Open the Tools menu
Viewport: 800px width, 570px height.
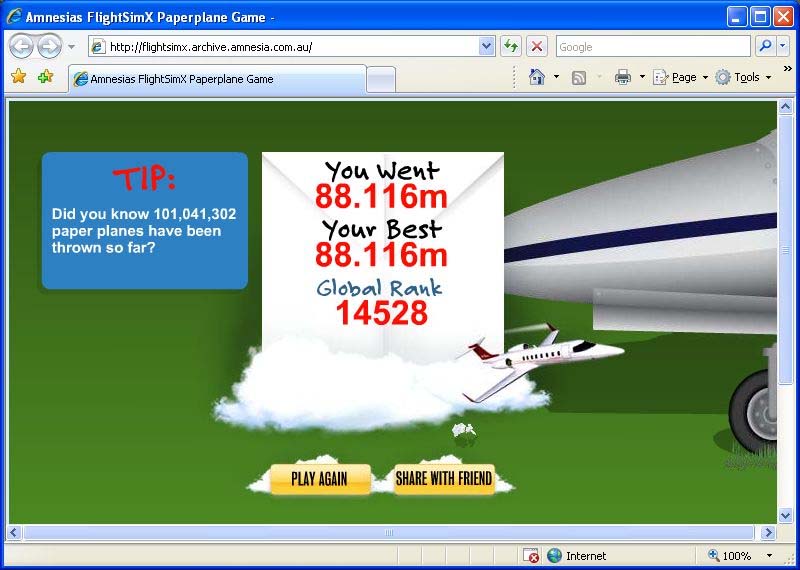[743, 78]
